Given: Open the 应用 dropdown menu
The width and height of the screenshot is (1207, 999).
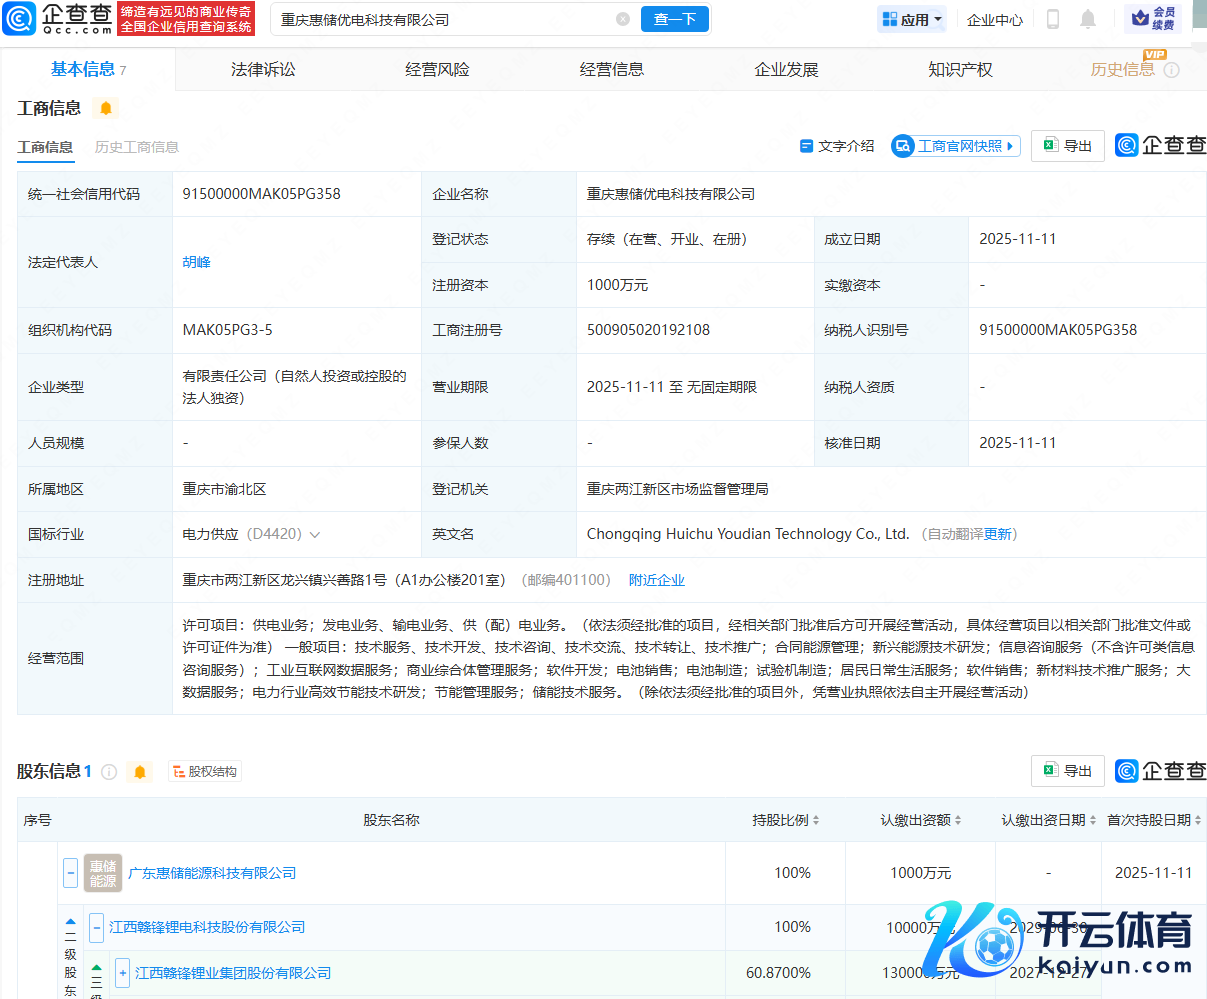Looking at the screenshot, I should pos(912,19).
